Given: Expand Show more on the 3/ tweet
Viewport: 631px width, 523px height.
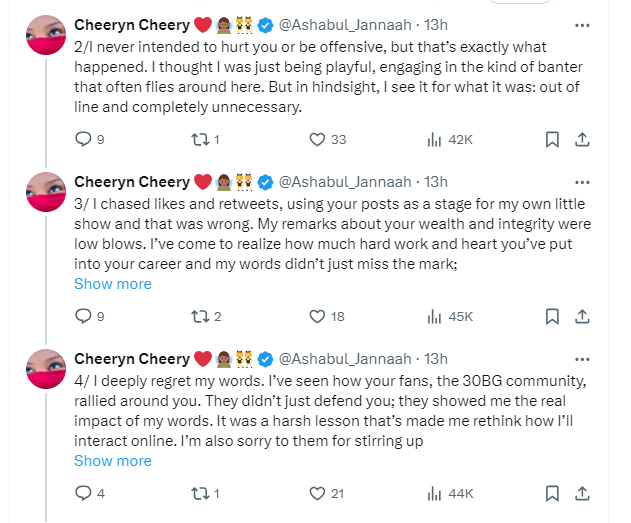Looking at the screenshot, I should coord(113,284).
